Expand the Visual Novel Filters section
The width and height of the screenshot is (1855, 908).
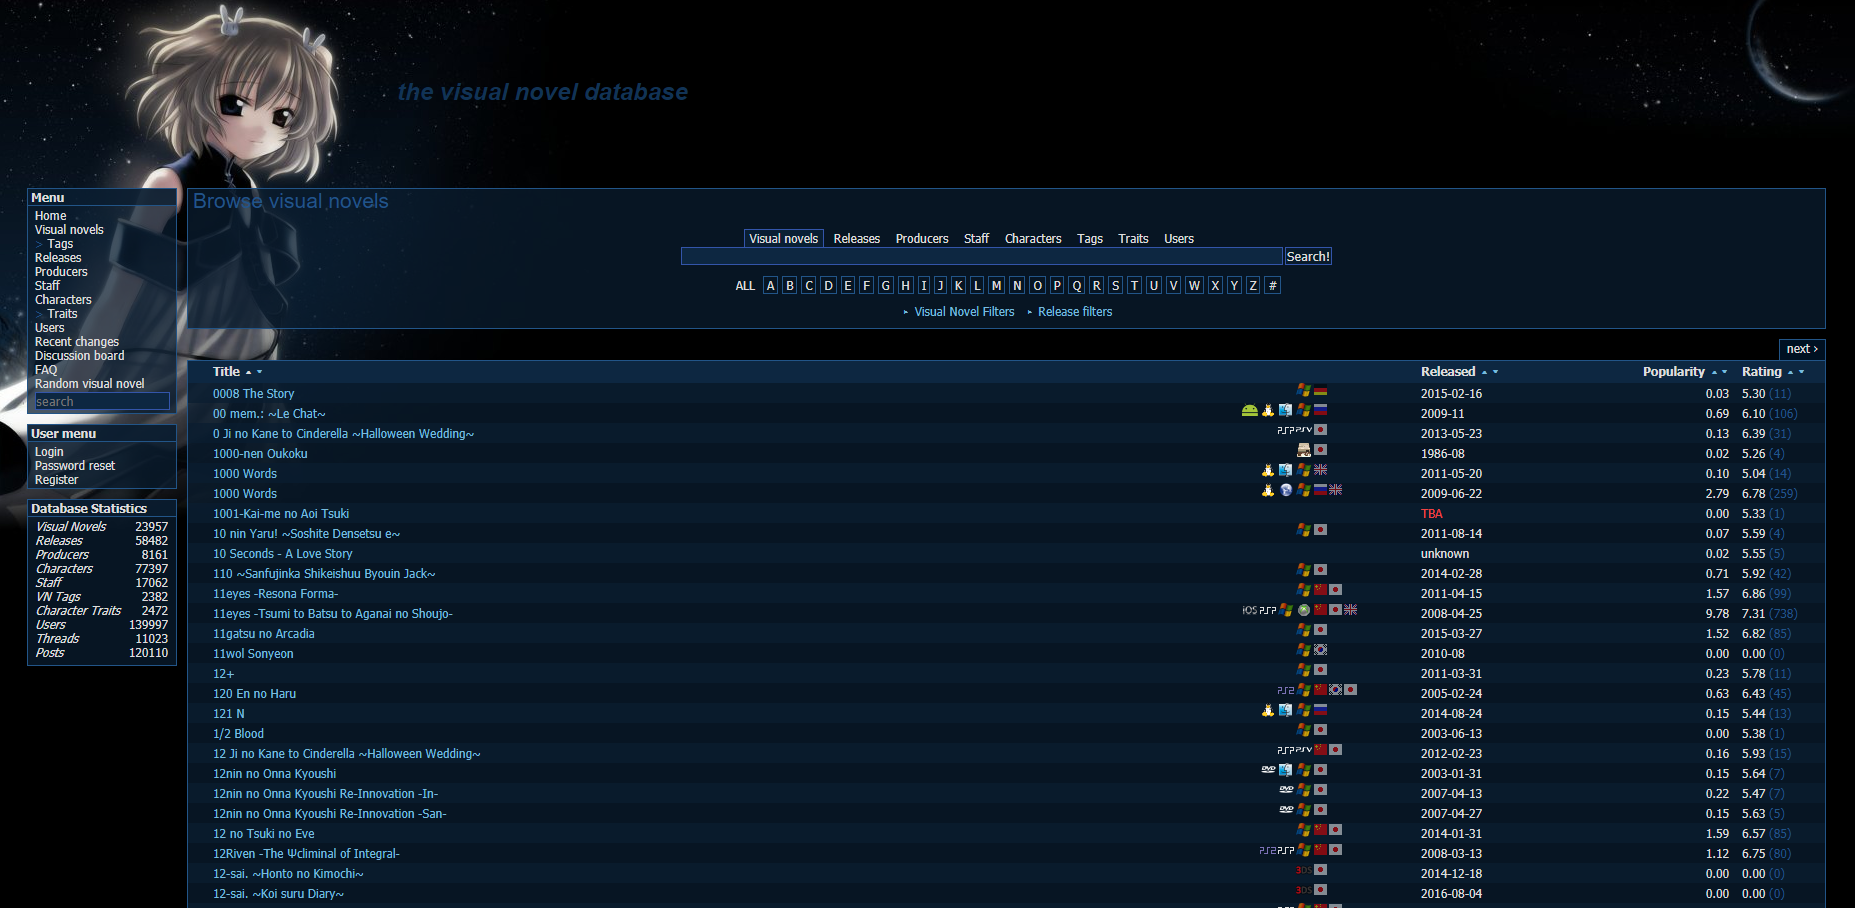pyautogui.click(x=964, y=312)
